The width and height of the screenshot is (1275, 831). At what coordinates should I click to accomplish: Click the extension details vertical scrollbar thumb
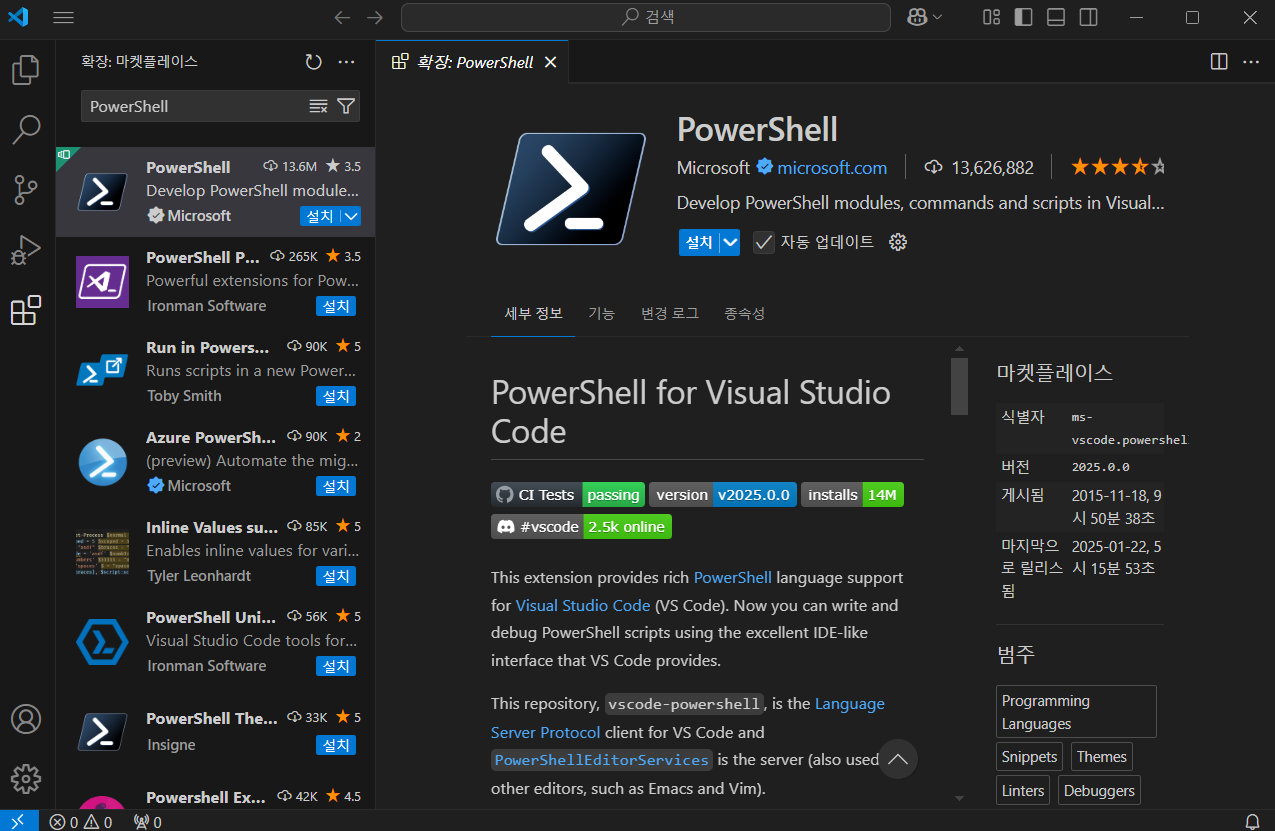[959, 385]
